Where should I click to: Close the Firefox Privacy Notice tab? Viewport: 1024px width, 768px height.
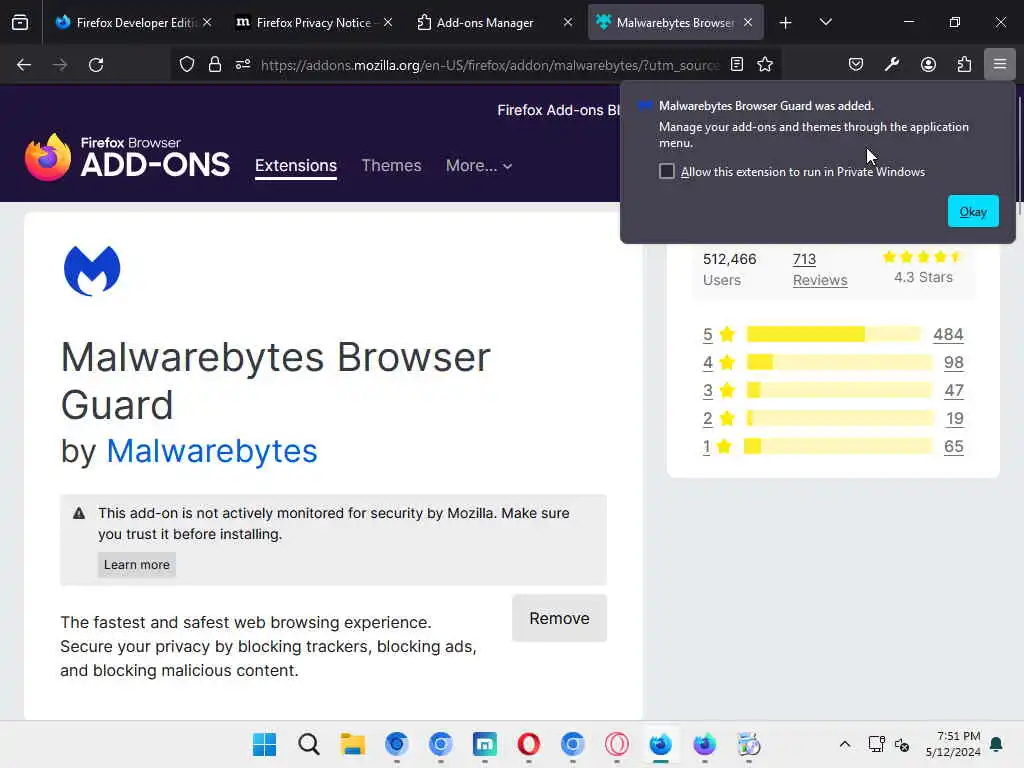(388, 22)
